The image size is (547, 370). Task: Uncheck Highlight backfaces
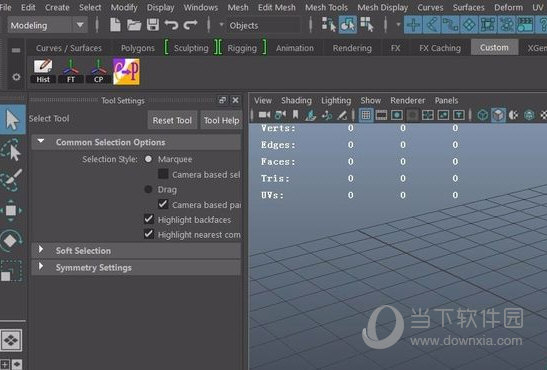tap(149, 219)
